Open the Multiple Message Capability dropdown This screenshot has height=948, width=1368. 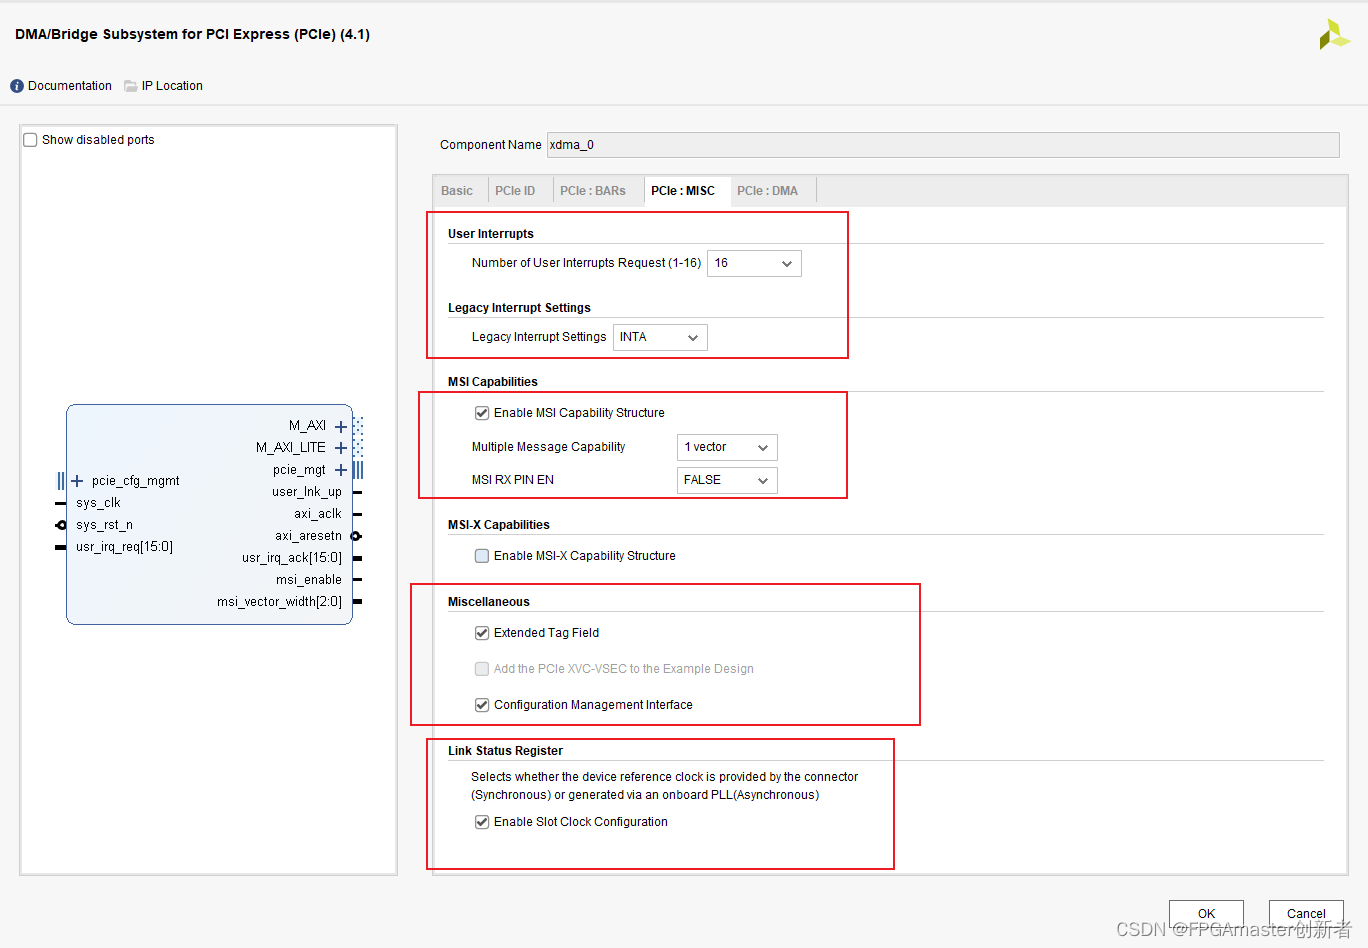click(727, 447)
